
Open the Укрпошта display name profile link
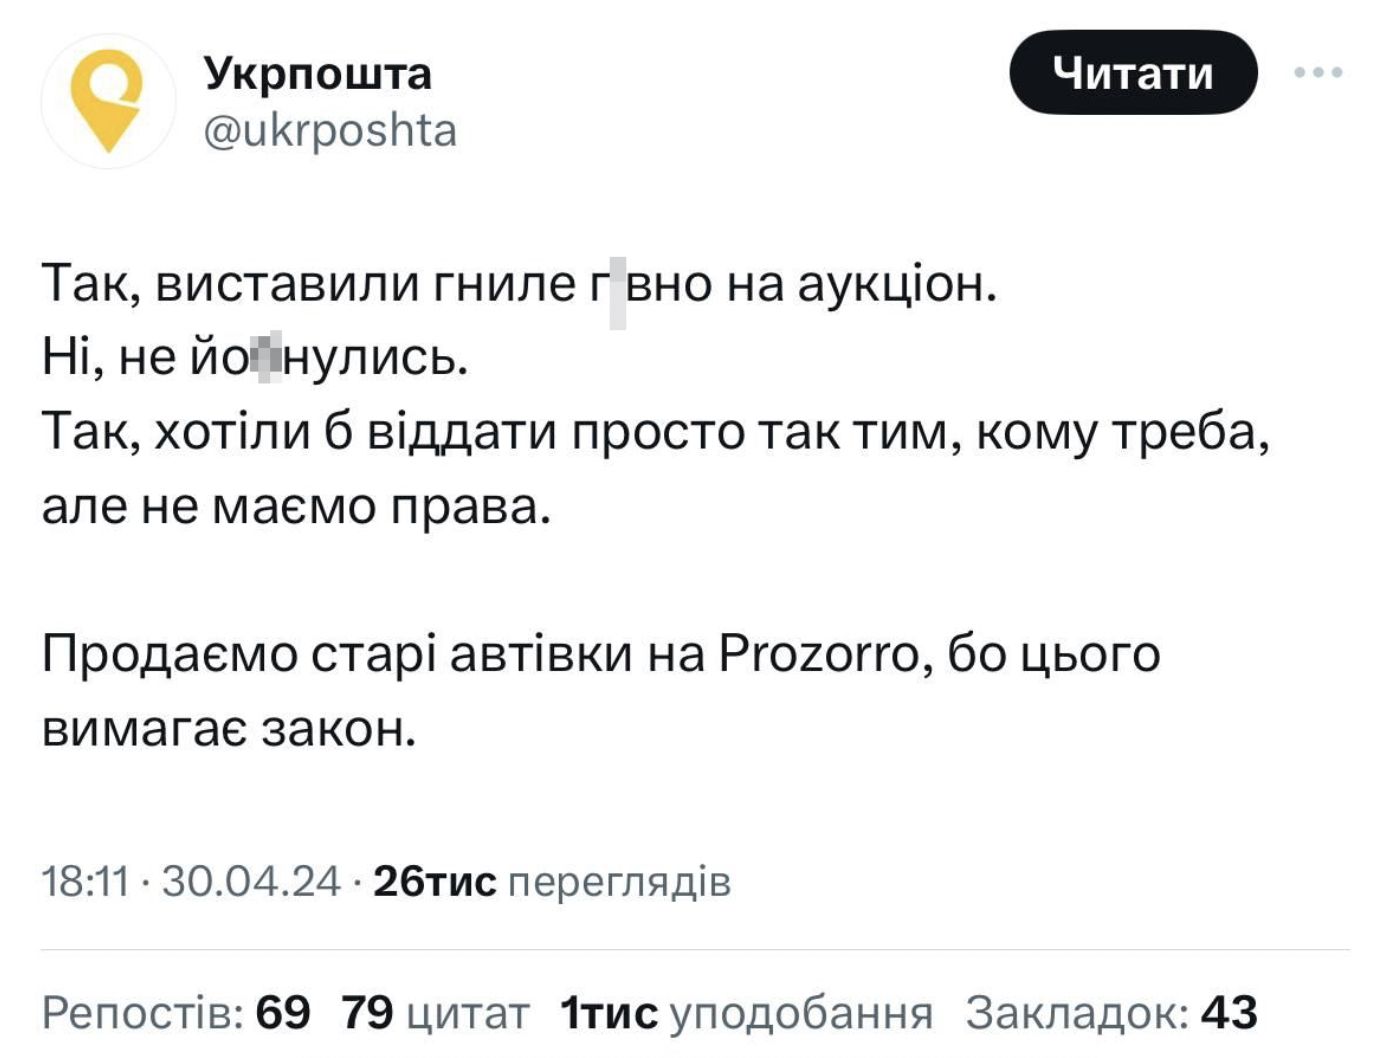point(318,73)
